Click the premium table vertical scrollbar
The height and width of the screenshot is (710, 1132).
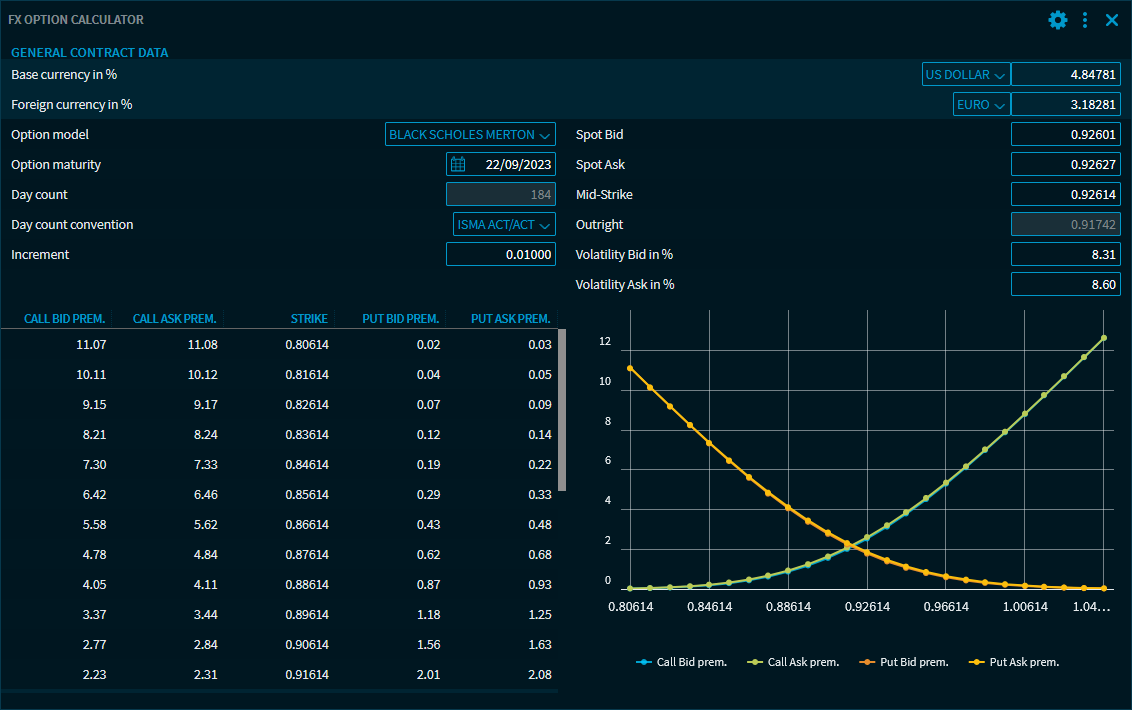562,410
